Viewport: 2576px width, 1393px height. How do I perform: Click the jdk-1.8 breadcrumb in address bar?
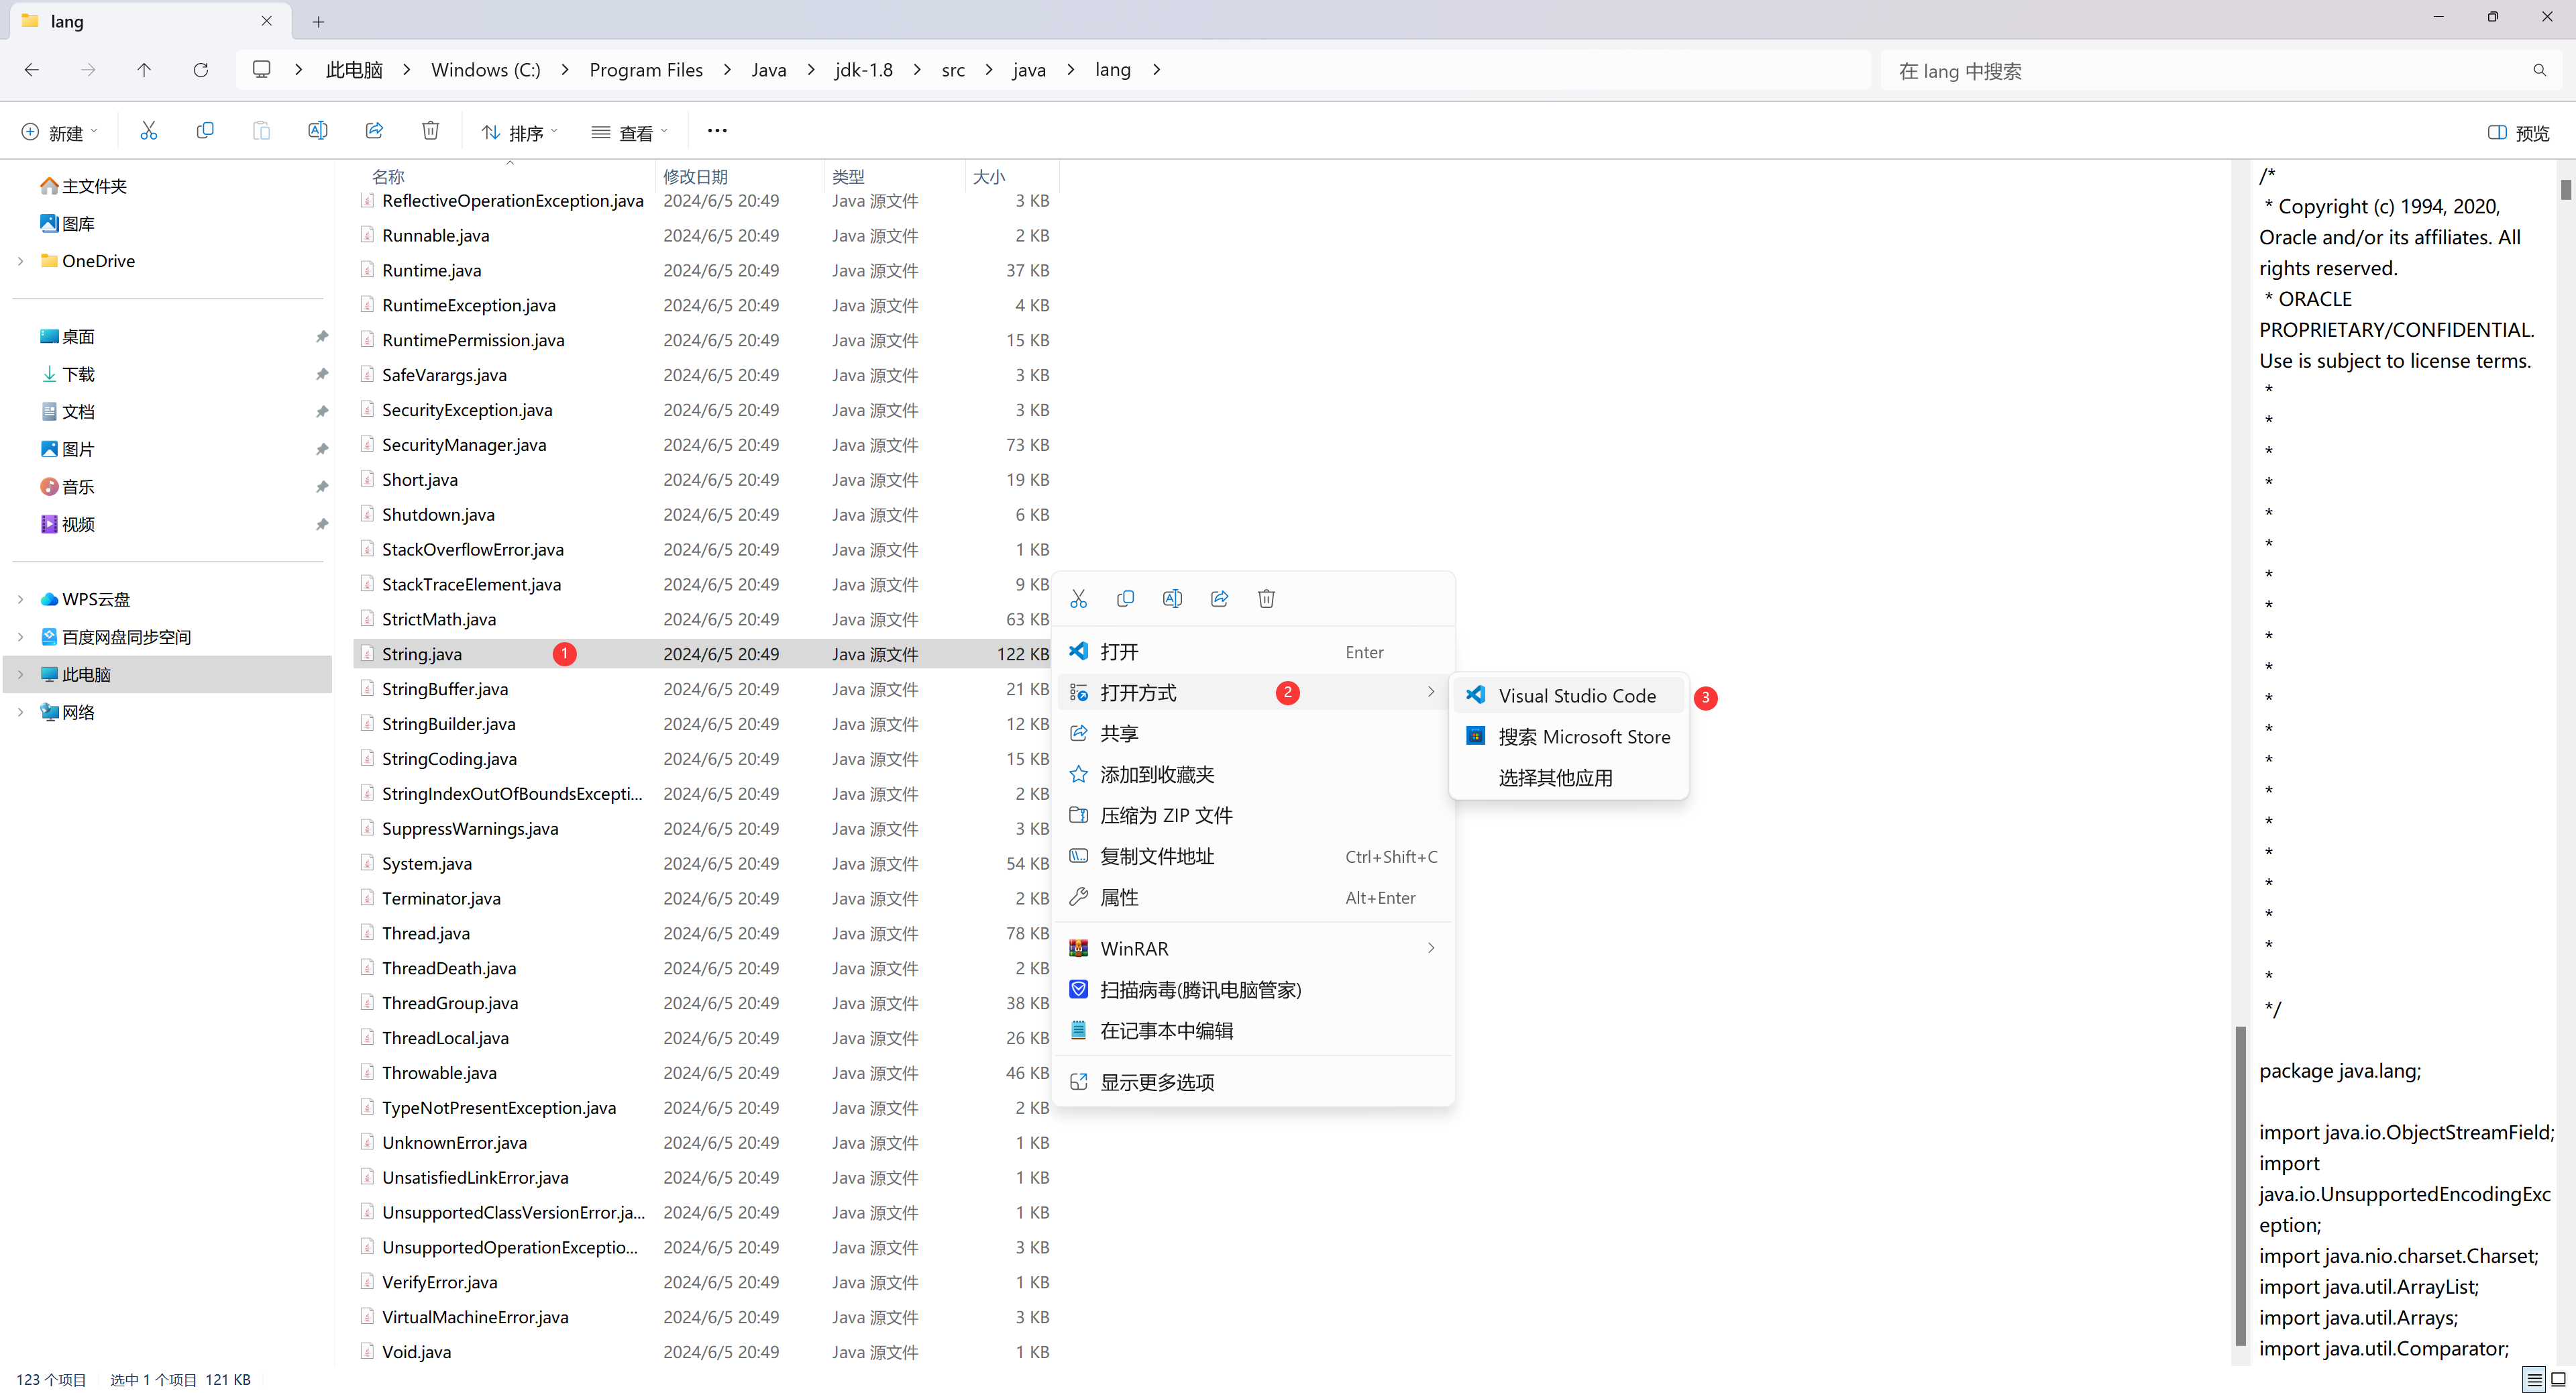point(864,70)
